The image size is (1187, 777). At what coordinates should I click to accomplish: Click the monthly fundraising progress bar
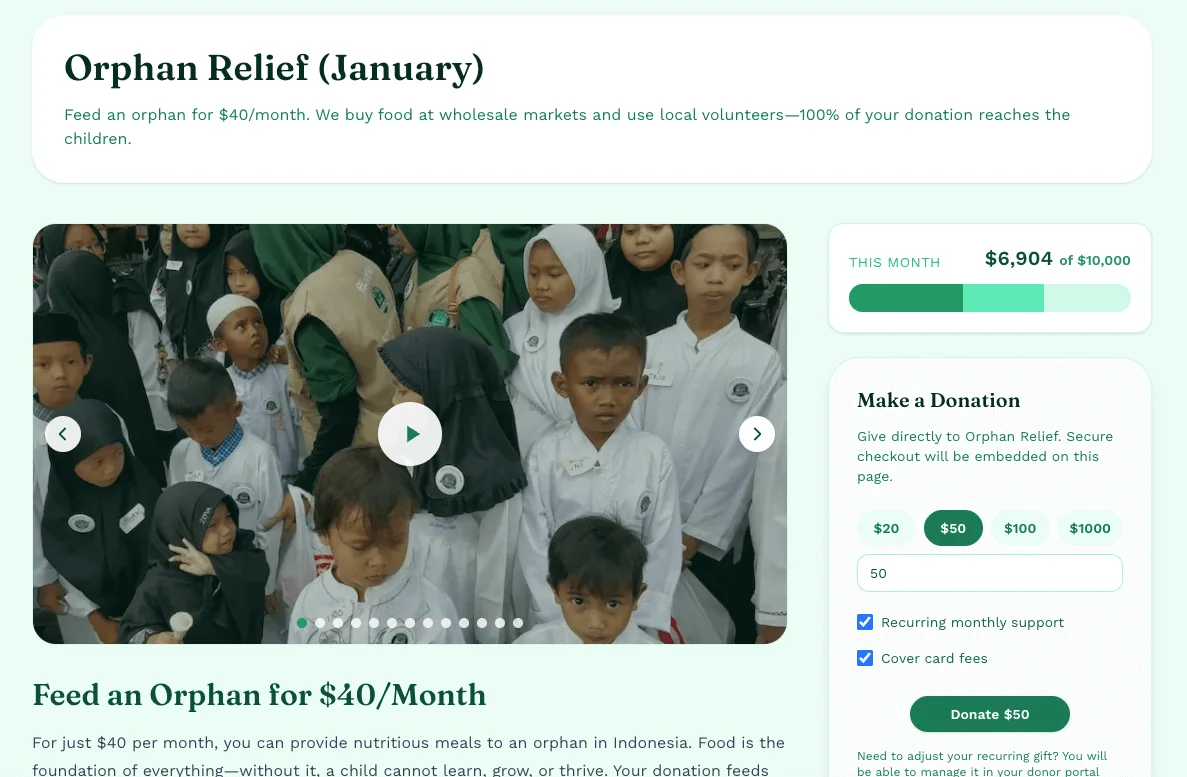[x=989, y=298]
